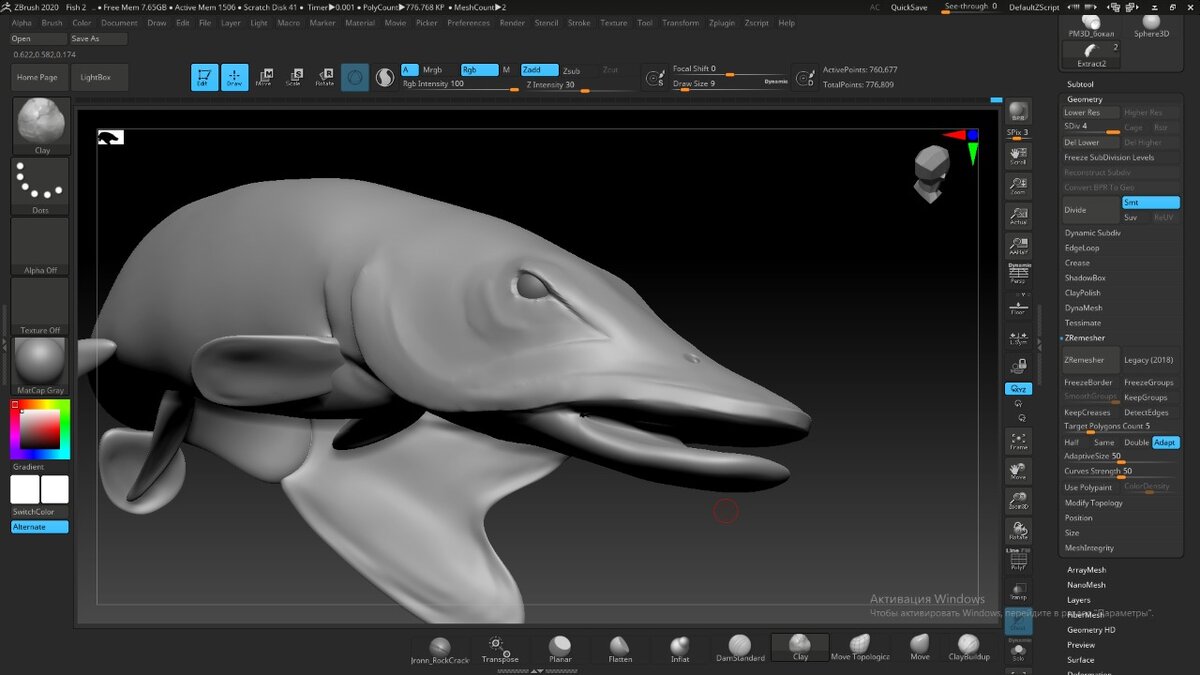Open the Zplugin menu
The image size is (1200, 675).
point(721,23)
